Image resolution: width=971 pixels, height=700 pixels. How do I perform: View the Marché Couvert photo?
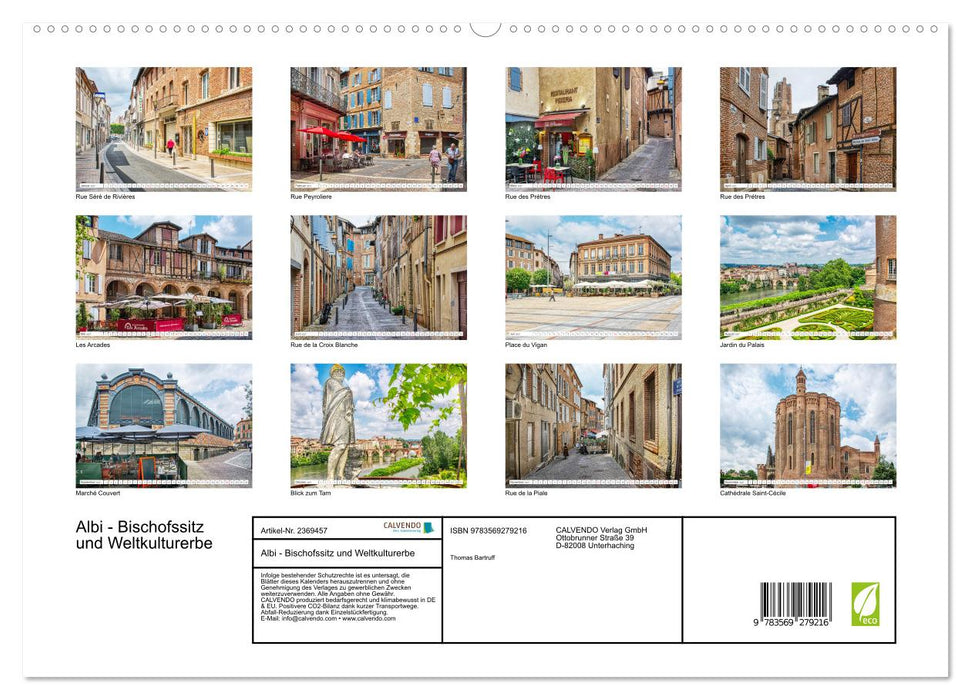click(x=163, y=426)
